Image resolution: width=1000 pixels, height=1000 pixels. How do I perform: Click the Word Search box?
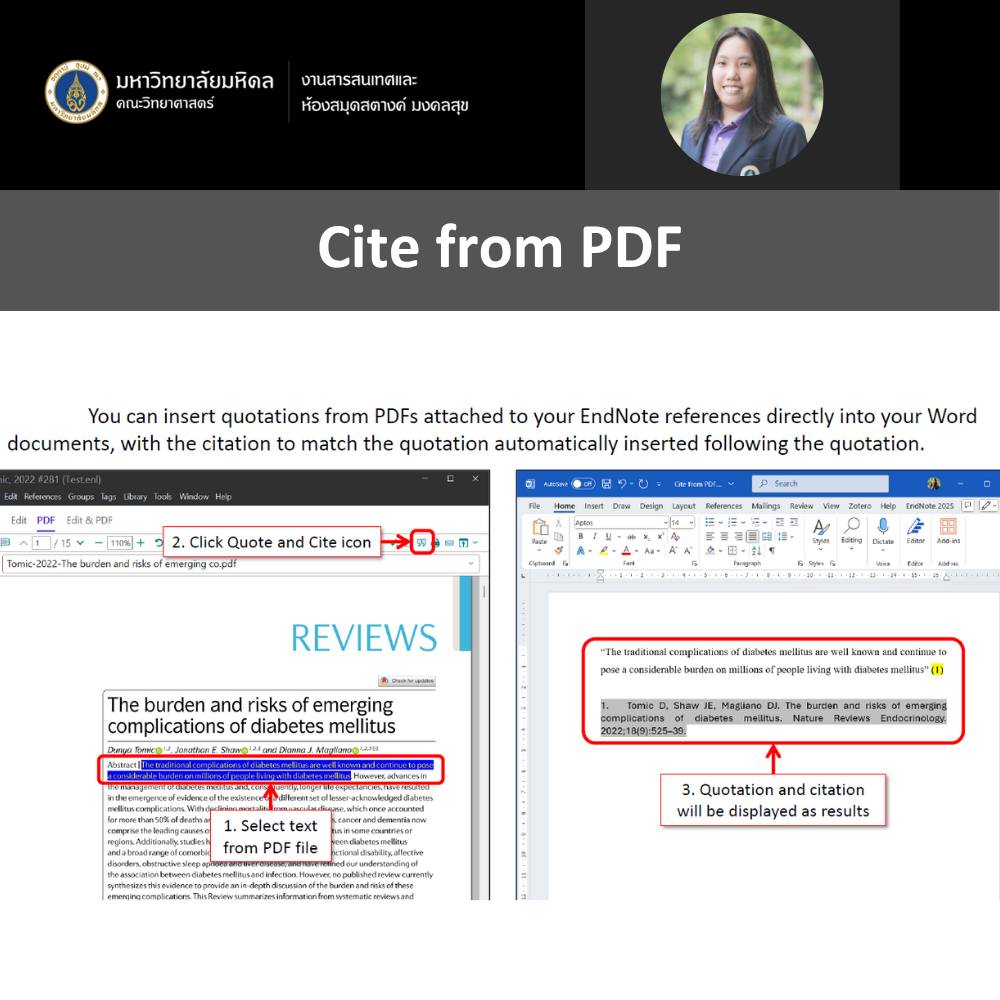(820, 484)
